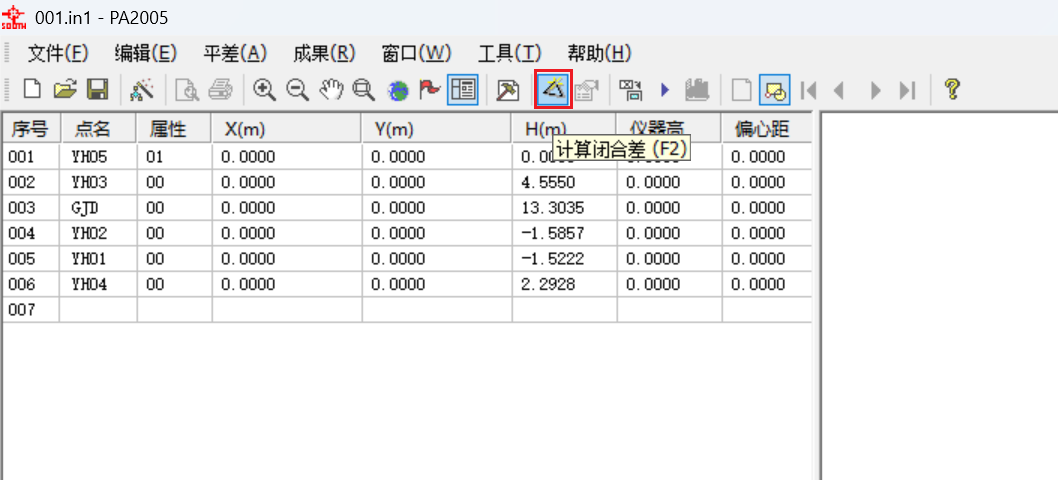Click the grayed building icon in toolbar

pyautogui.click(x=697, y=89)
